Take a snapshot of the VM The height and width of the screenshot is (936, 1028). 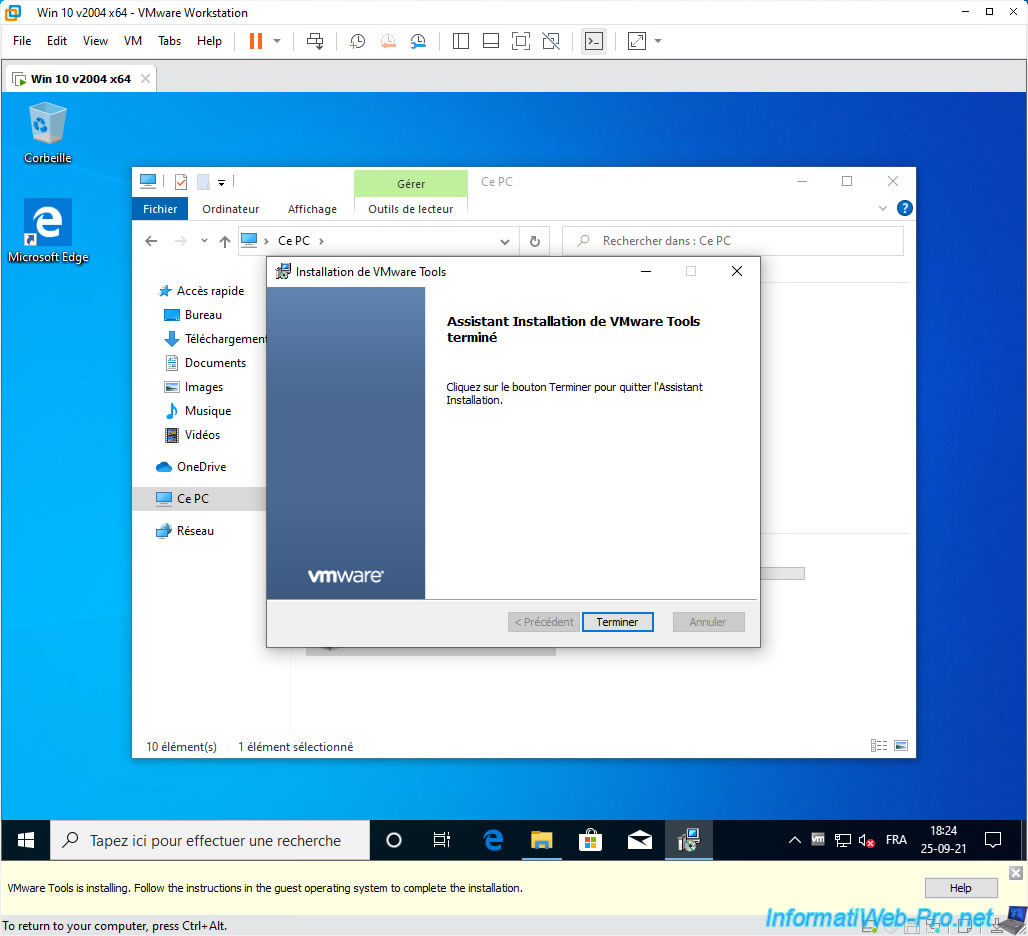click(x=357, y=41)
